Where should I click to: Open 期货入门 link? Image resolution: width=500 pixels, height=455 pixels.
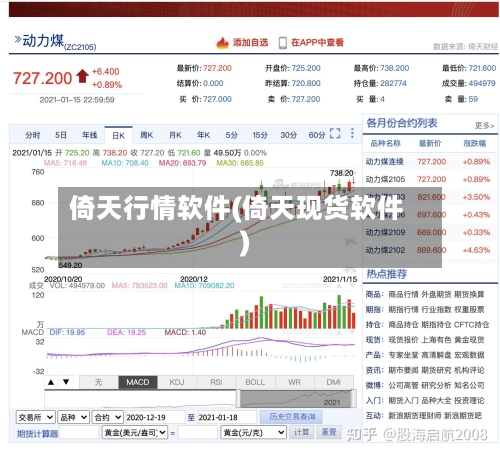click(x=403, y=400)
